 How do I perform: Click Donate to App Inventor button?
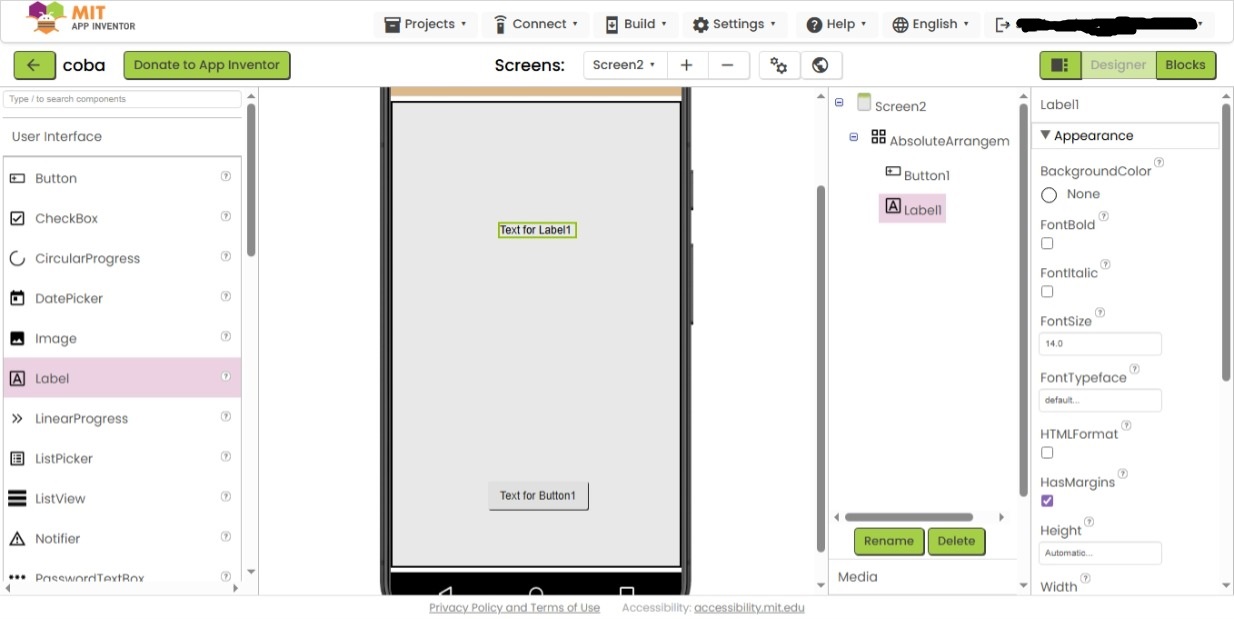click(207, 65)
